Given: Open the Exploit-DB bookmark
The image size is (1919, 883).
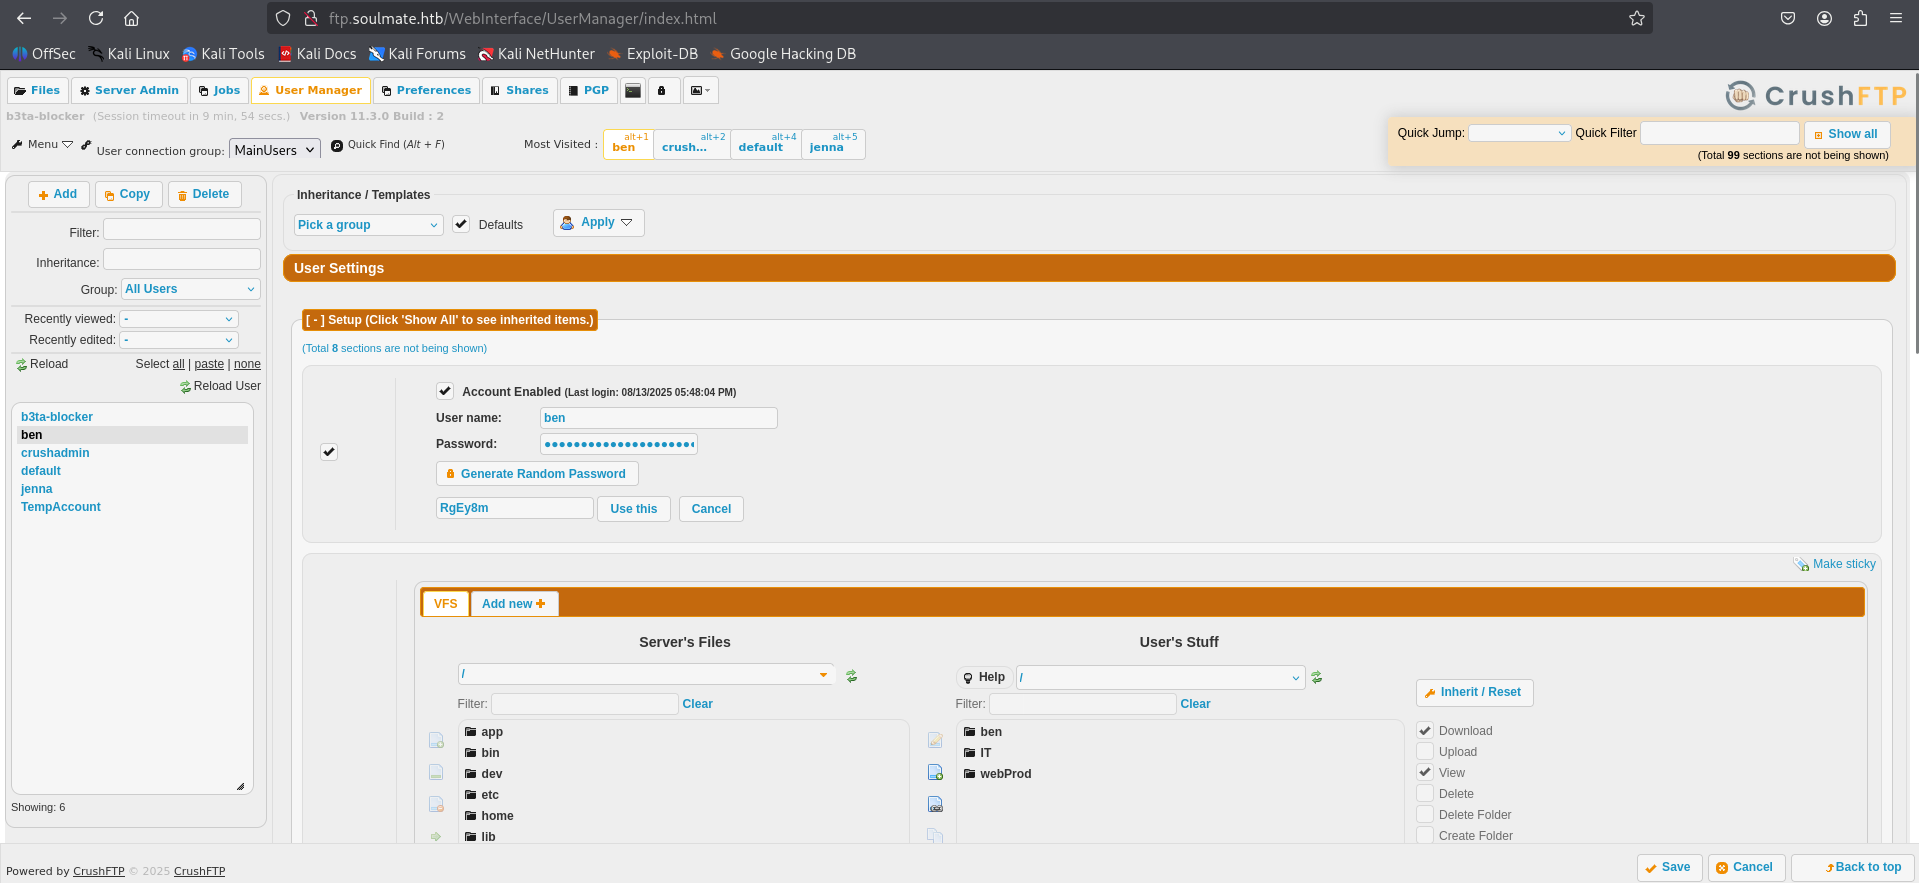Looking at the screenshot, I should 652,54.
